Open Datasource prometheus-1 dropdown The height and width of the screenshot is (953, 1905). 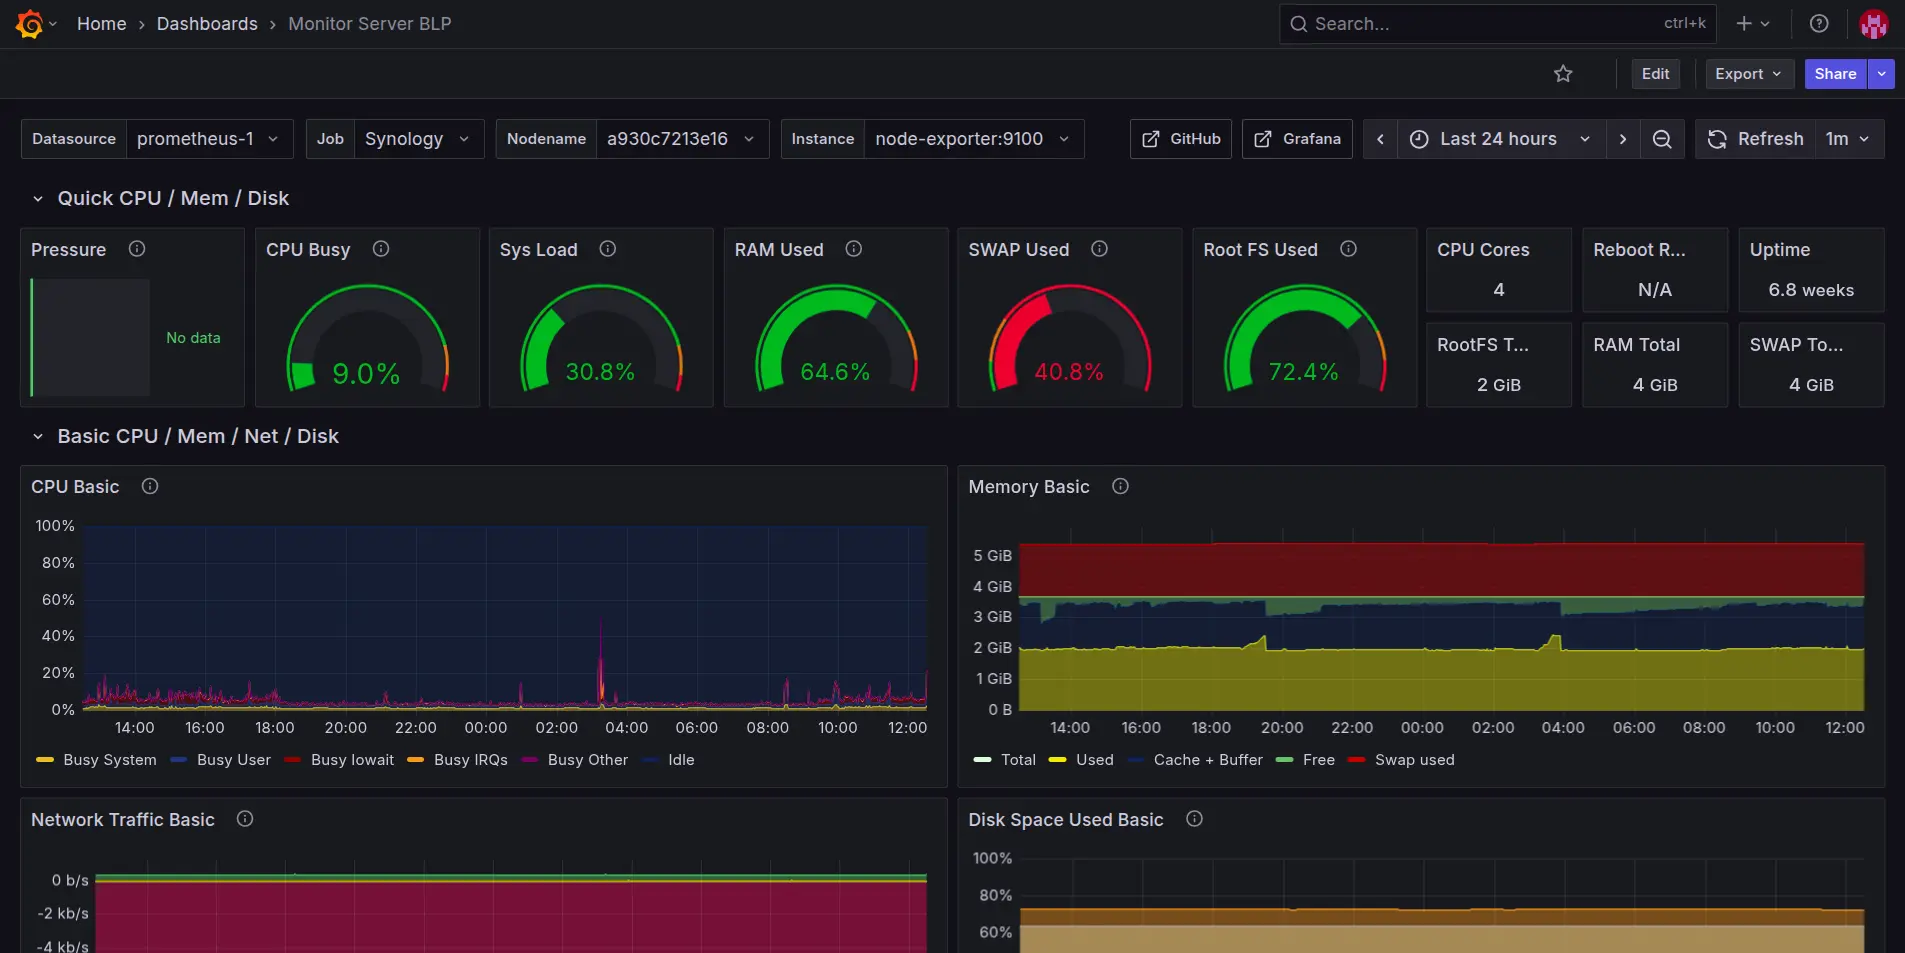click(x=210, y=139)
